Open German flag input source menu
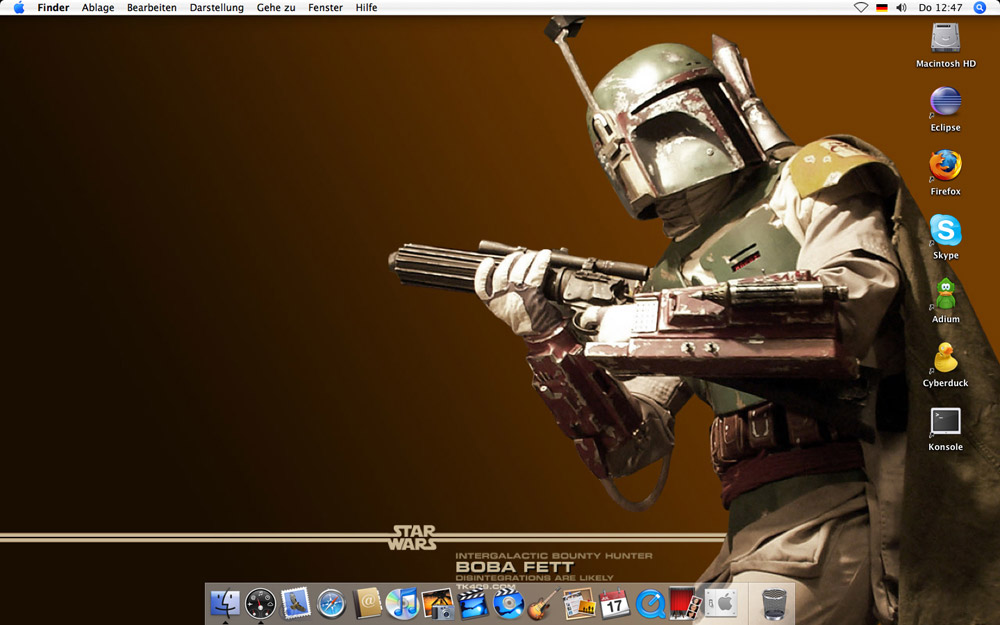1000x625 pixels. click(881, 8)
